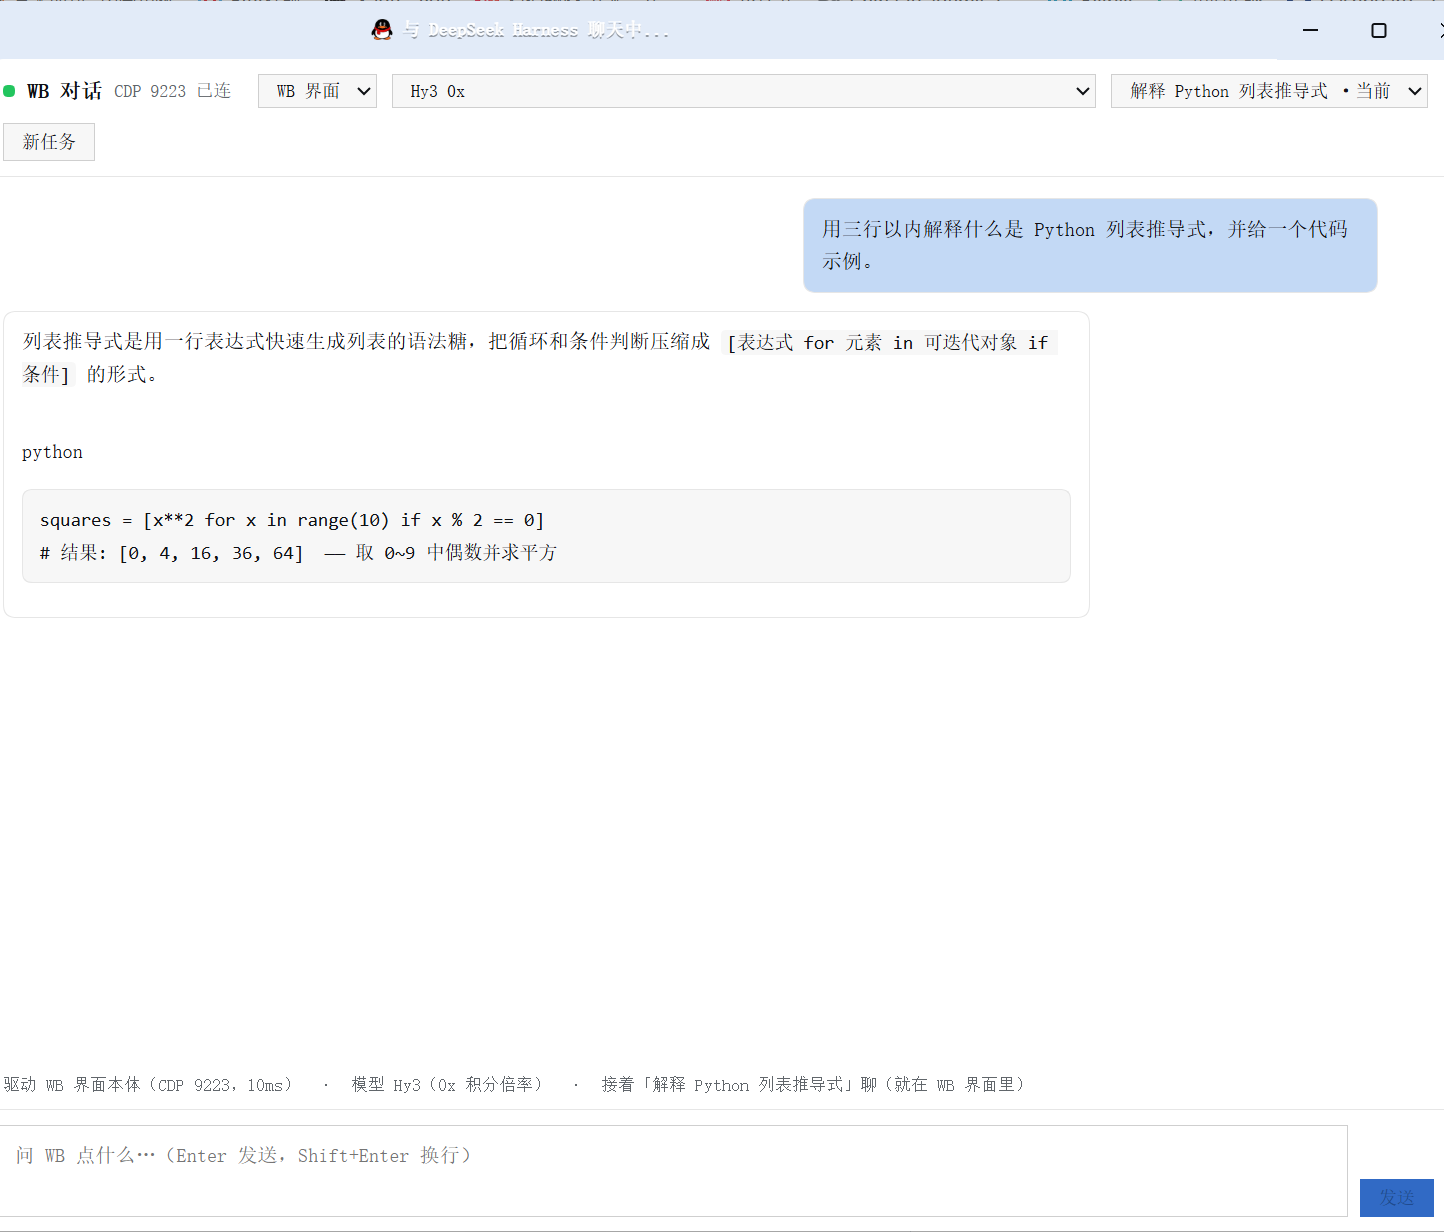The height and width of the screenshot is (1232, 1444).
Task: Click the green connection status dot
Action: [9, 91]
